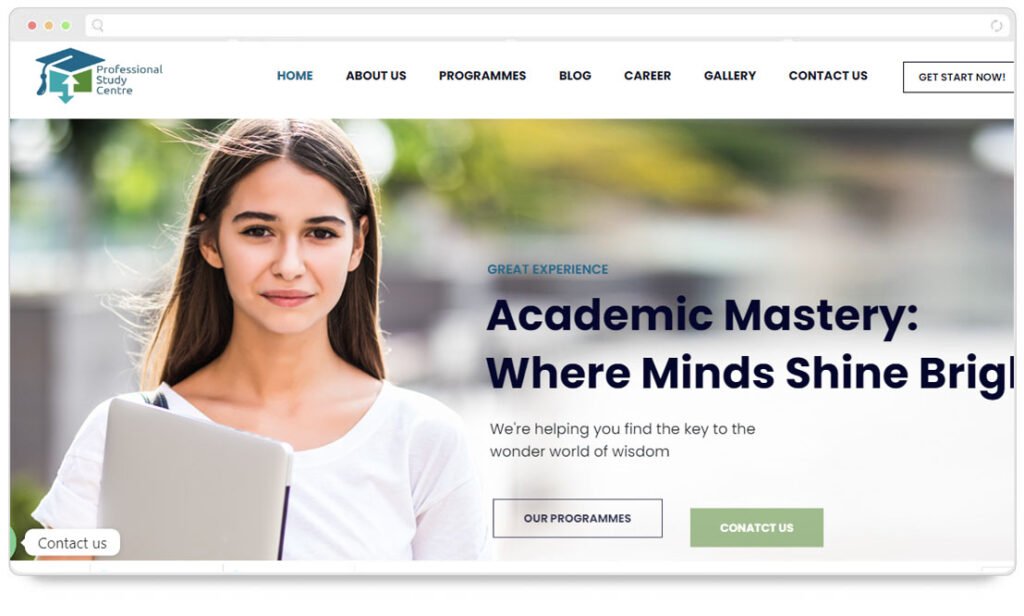Click the reload spinner icon in address bar

(x=996, y=25)
